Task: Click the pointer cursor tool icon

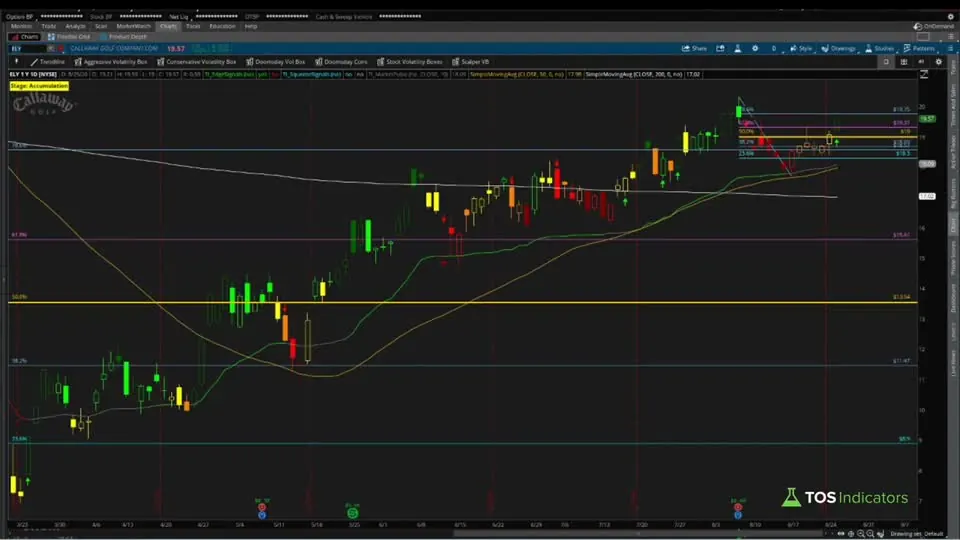Action: [x=17, y=62]
